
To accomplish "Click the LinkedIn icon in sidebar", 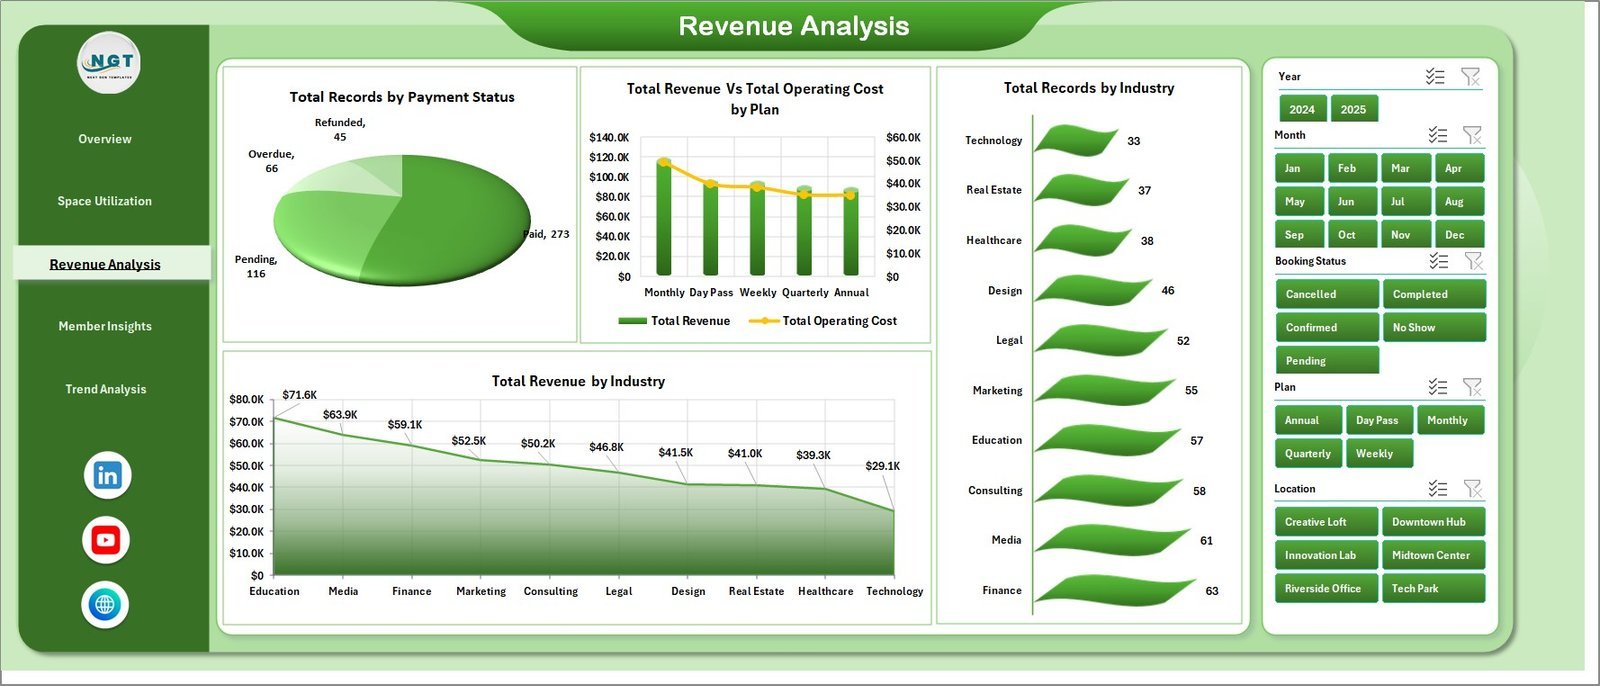I will tap(107, 475).
